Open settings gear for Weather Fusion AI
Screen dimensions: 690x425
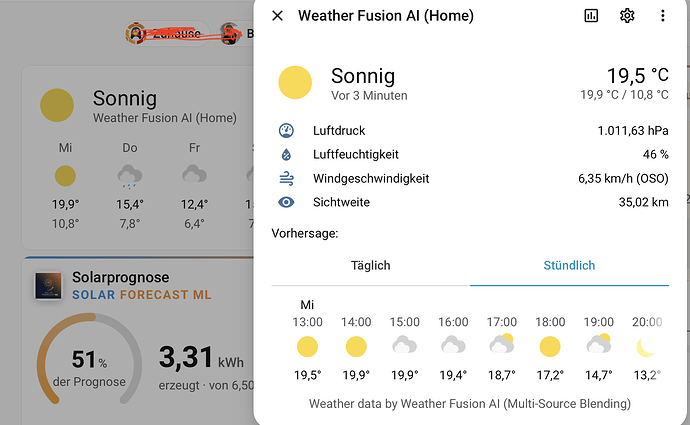point(627,16)
